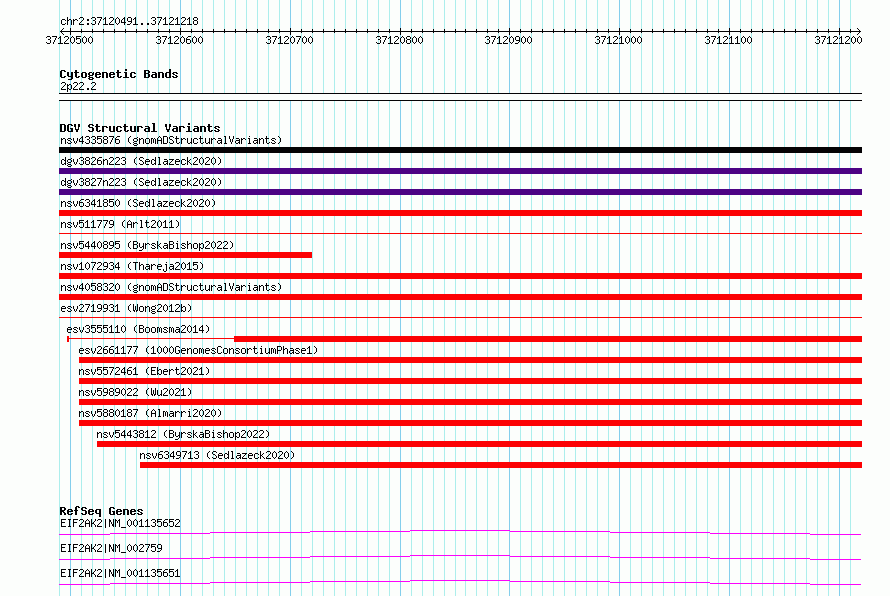Open the nsv1072934 (Thareja2015) label
Screen dimensions: 890x596
132,266
